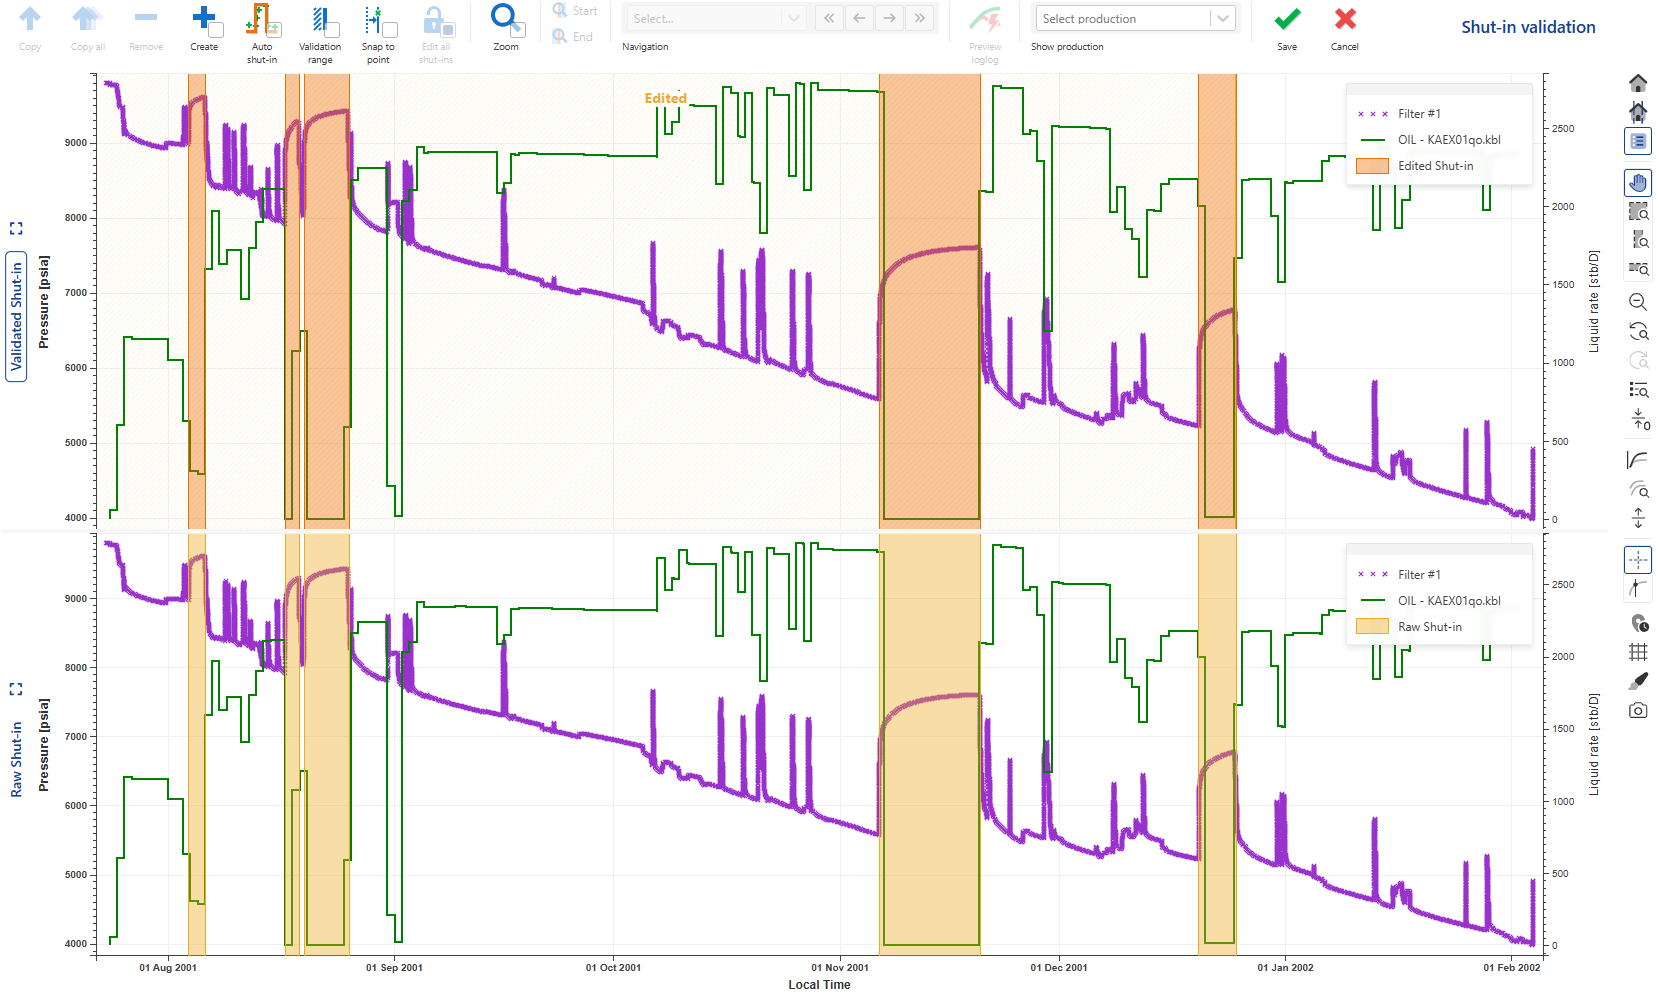
Task: Toggle the grid lines icon
Action: (x=1638, y=652)
